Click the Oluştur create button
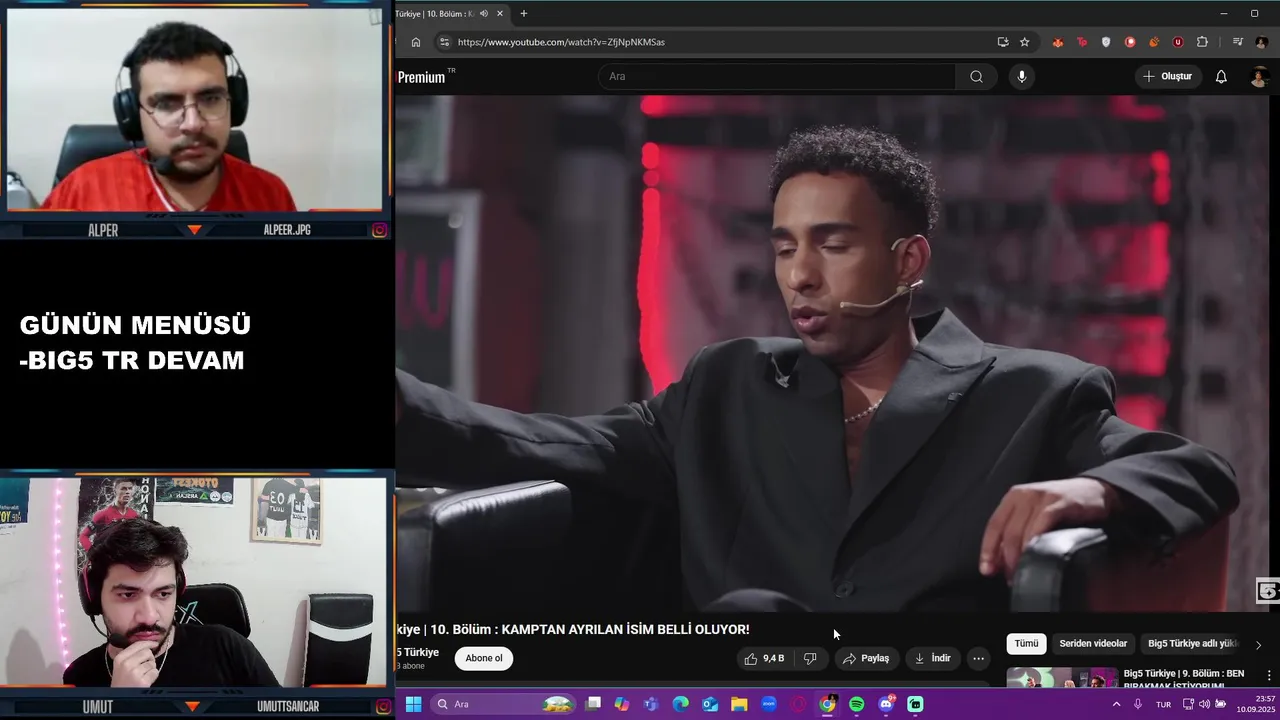The width and height of the screenshot is (1280, 720). pyautogui.click(x=1168, y=76)
